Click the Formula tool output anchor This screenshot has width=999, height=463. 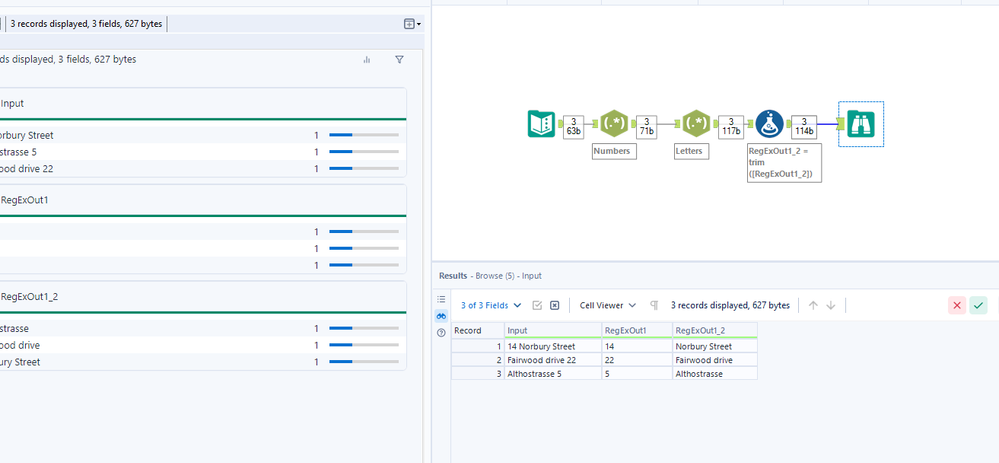(x=788, y=124)
